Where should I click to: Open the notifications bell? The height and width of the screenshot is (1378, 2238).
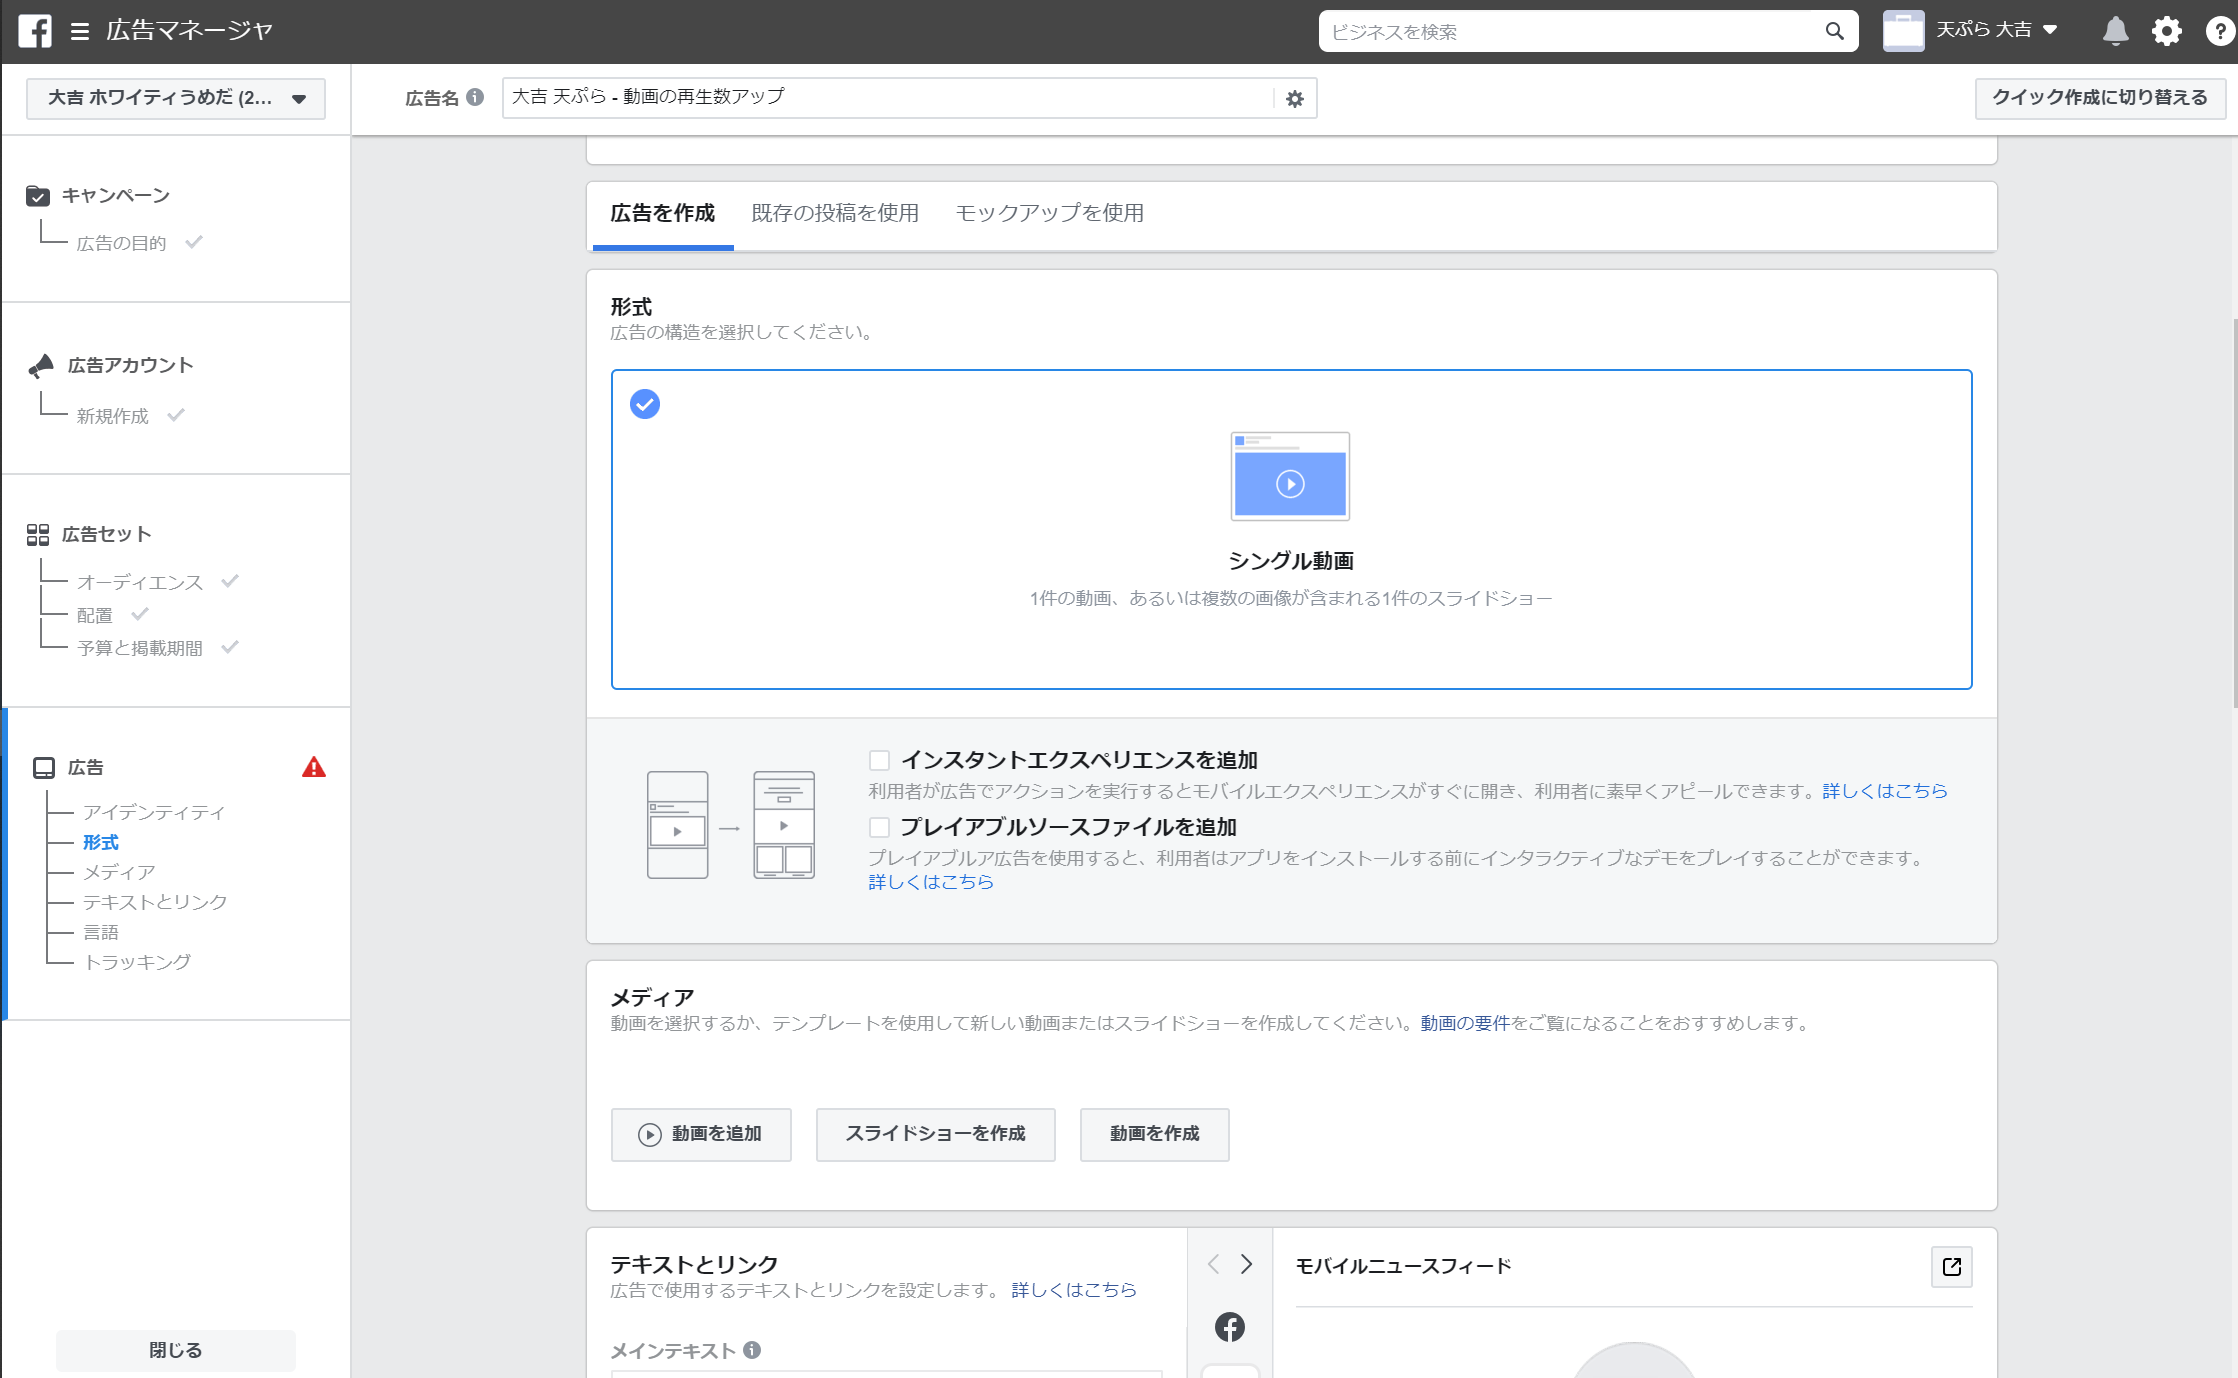click(x=2115, y=31)
